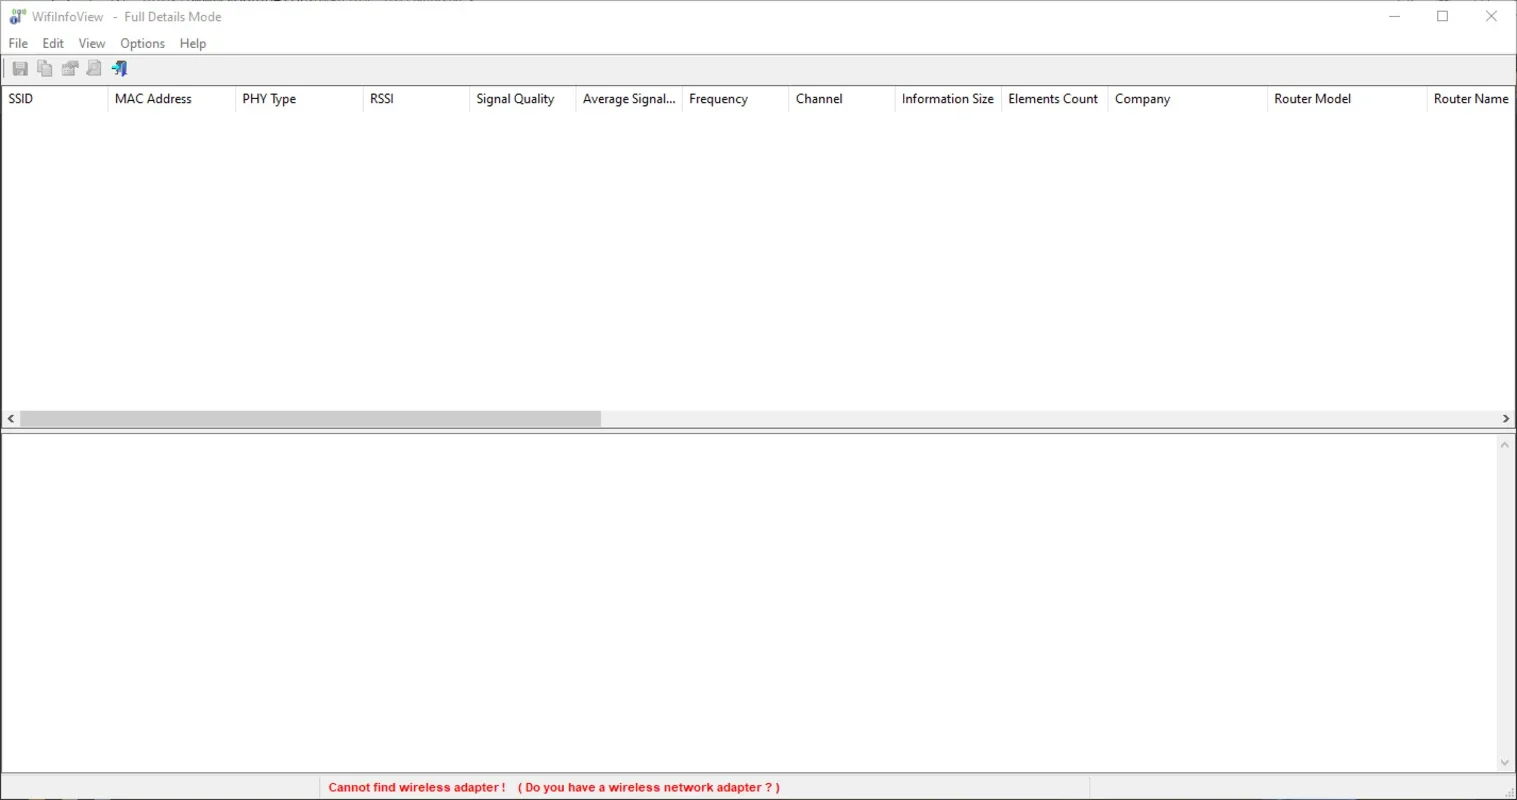The width and height of the screenshot is (1517, 800).
Task: Sort by the Signal Quality column header
Action: (x=523, y=99)
